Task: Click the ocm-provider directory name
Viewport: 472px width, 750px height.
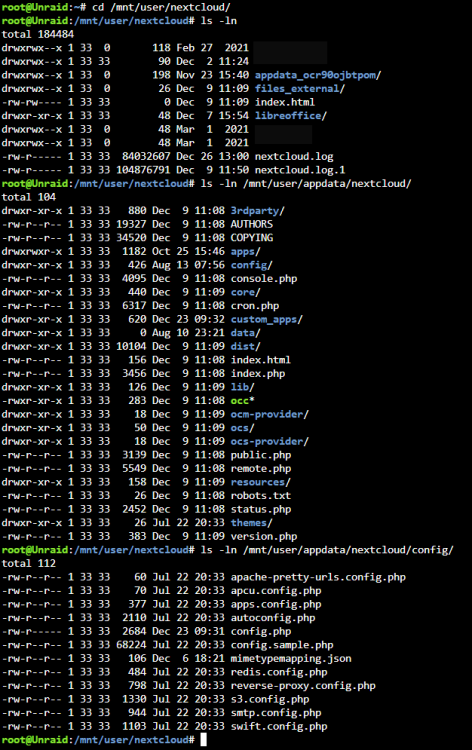Action: click(x=269, y=414)
